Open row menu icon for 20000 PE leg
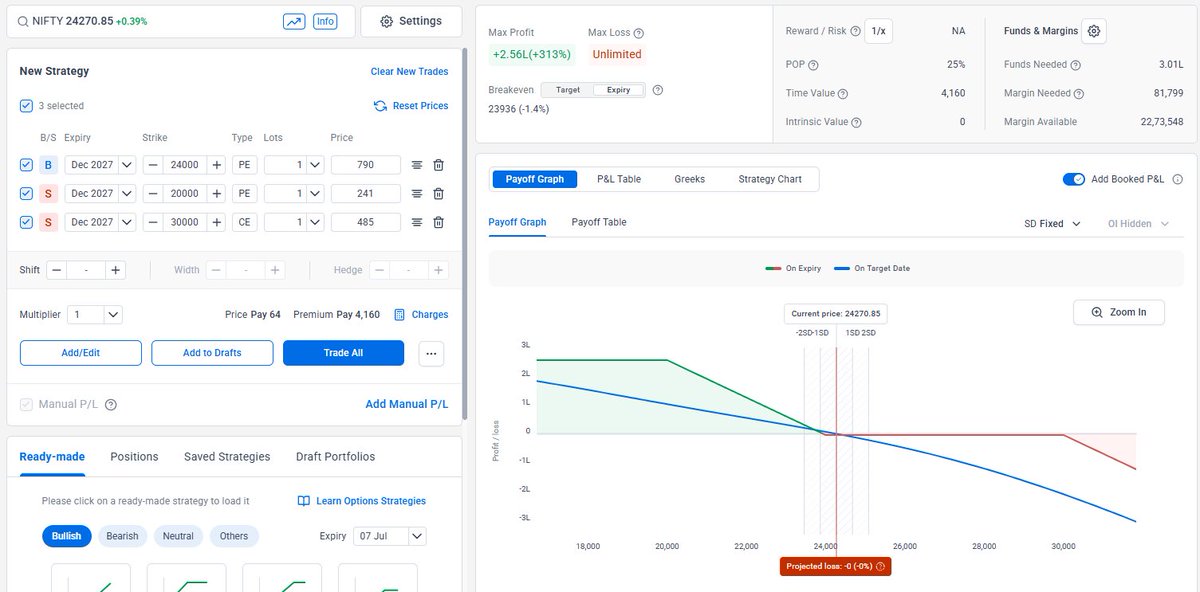The image size is (1200, 592). (417, 193)
